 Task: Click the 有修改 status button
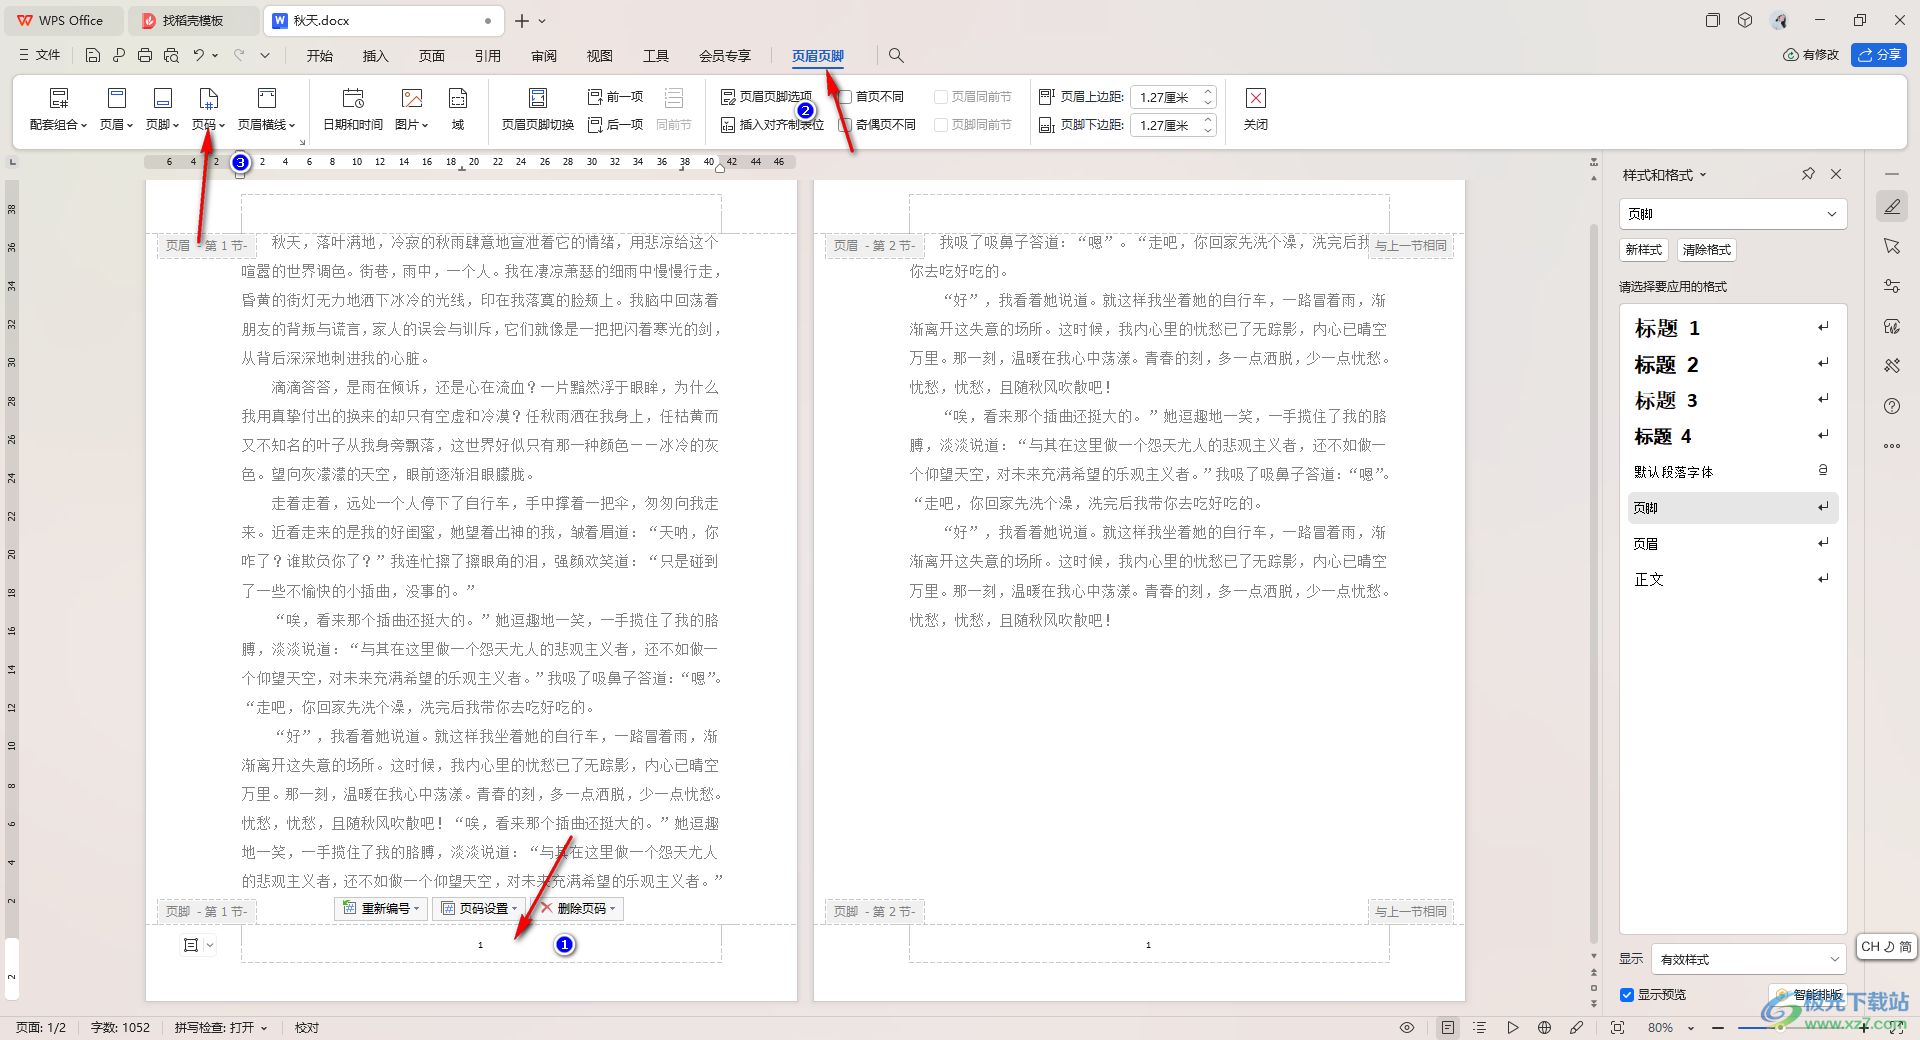(x=1811, y=55)
